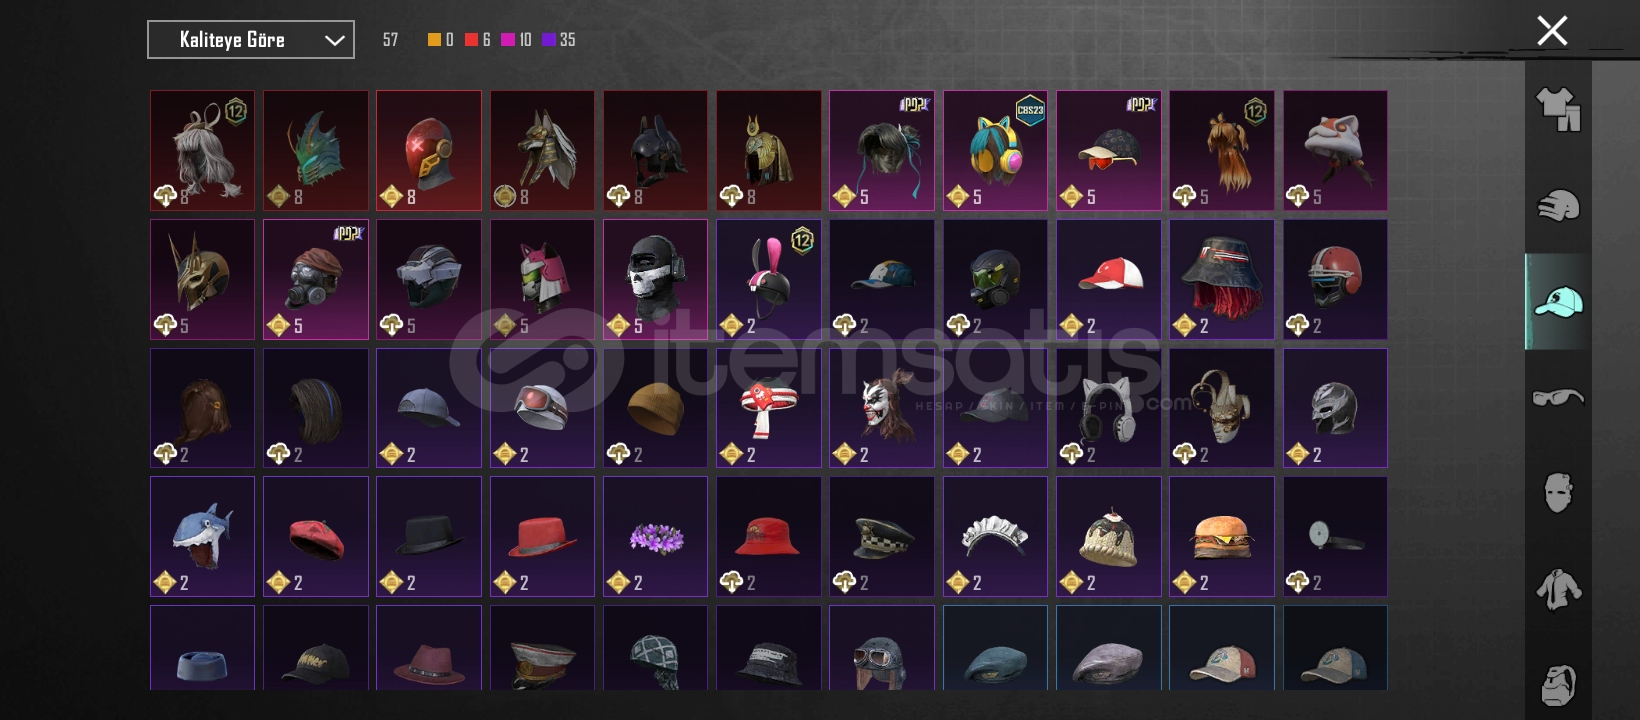Choose the purple flower crown item
The width and height of the screenshot is (1640, 720).
click(656, 536)
